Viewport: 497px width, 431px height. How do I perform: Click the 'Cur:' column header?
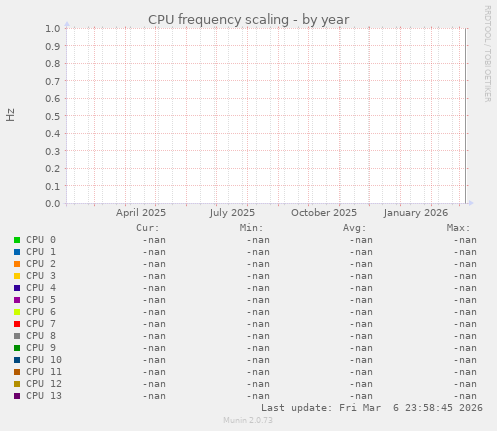point(148,228)
